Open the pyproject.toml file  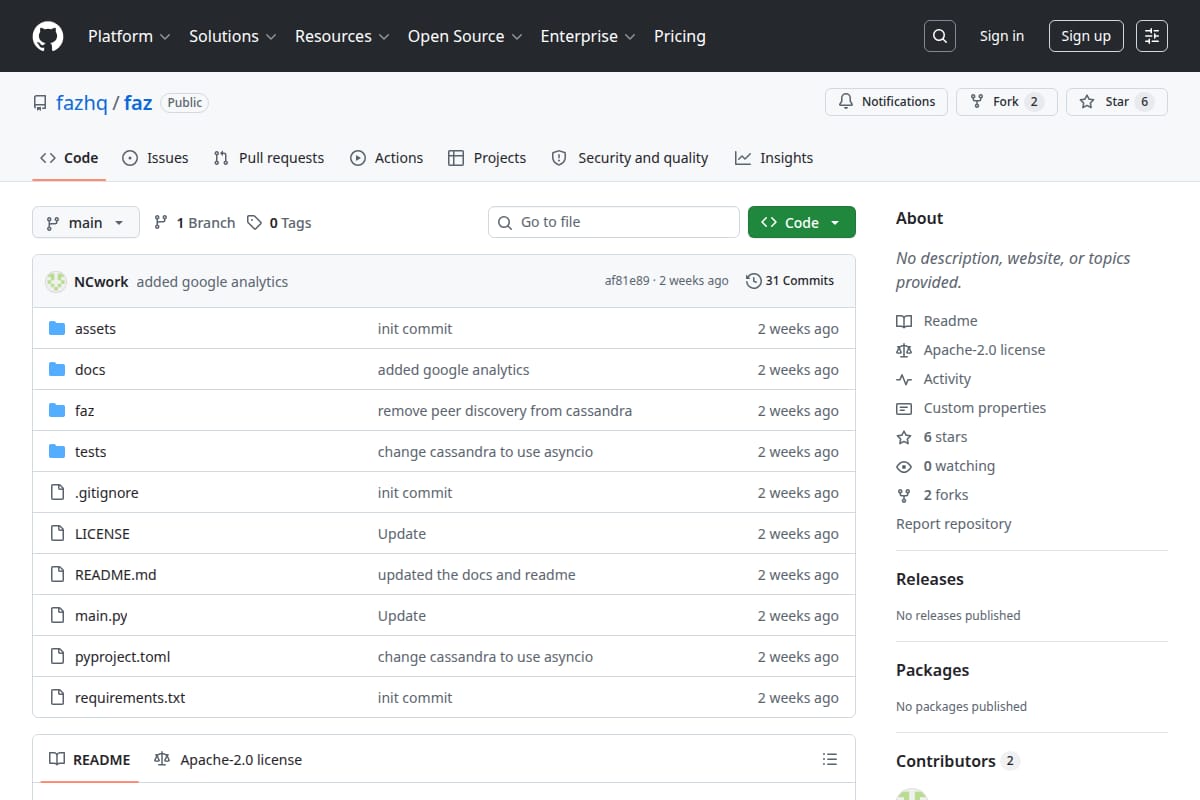123,657
